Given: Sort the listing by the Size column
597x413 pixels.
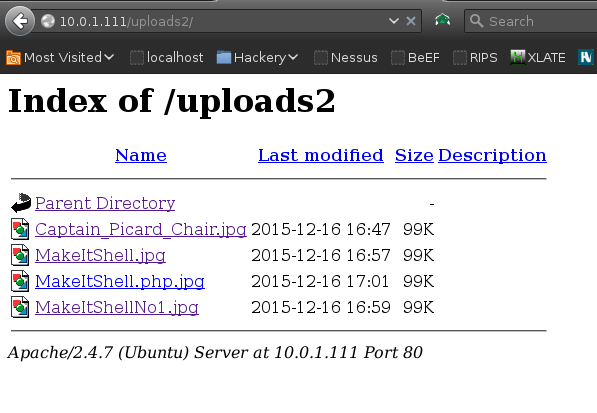Looking at the screenshot, I should 414,155.
